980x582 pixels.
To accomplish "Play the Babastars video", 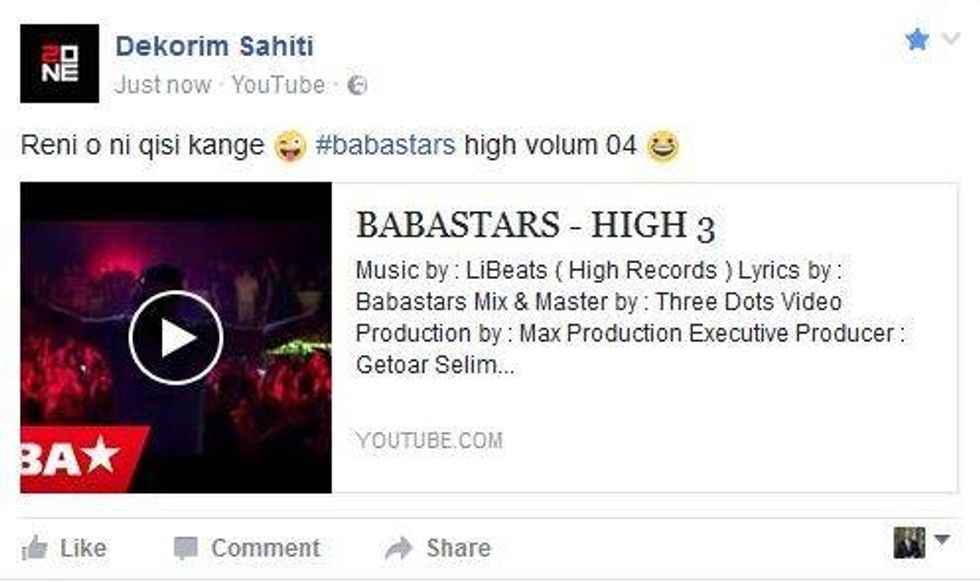I will point(176,338).
